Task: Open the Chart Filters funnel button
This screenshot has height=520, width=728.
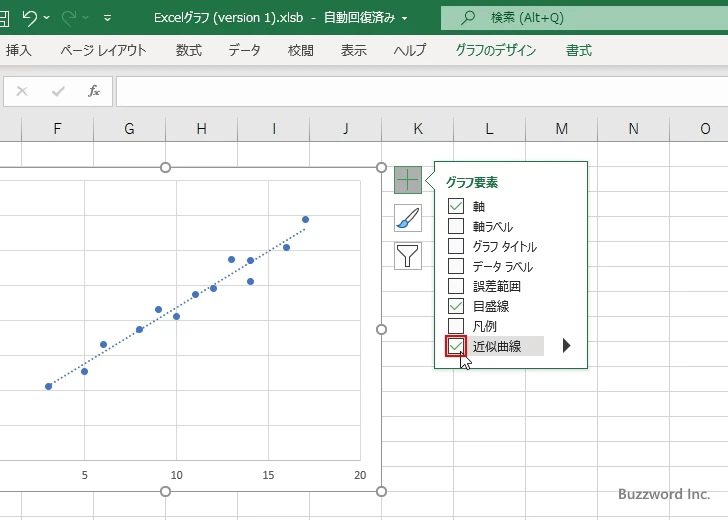Action: click(407, 256)
